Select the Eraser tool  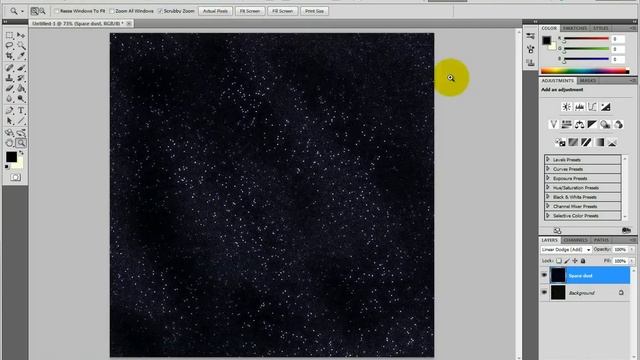point(9,88)
